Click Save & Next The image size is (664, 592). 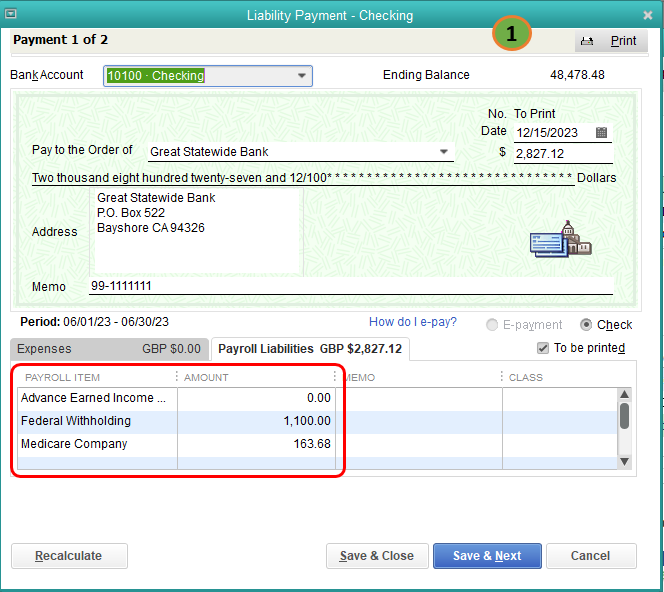coord(487,556)
